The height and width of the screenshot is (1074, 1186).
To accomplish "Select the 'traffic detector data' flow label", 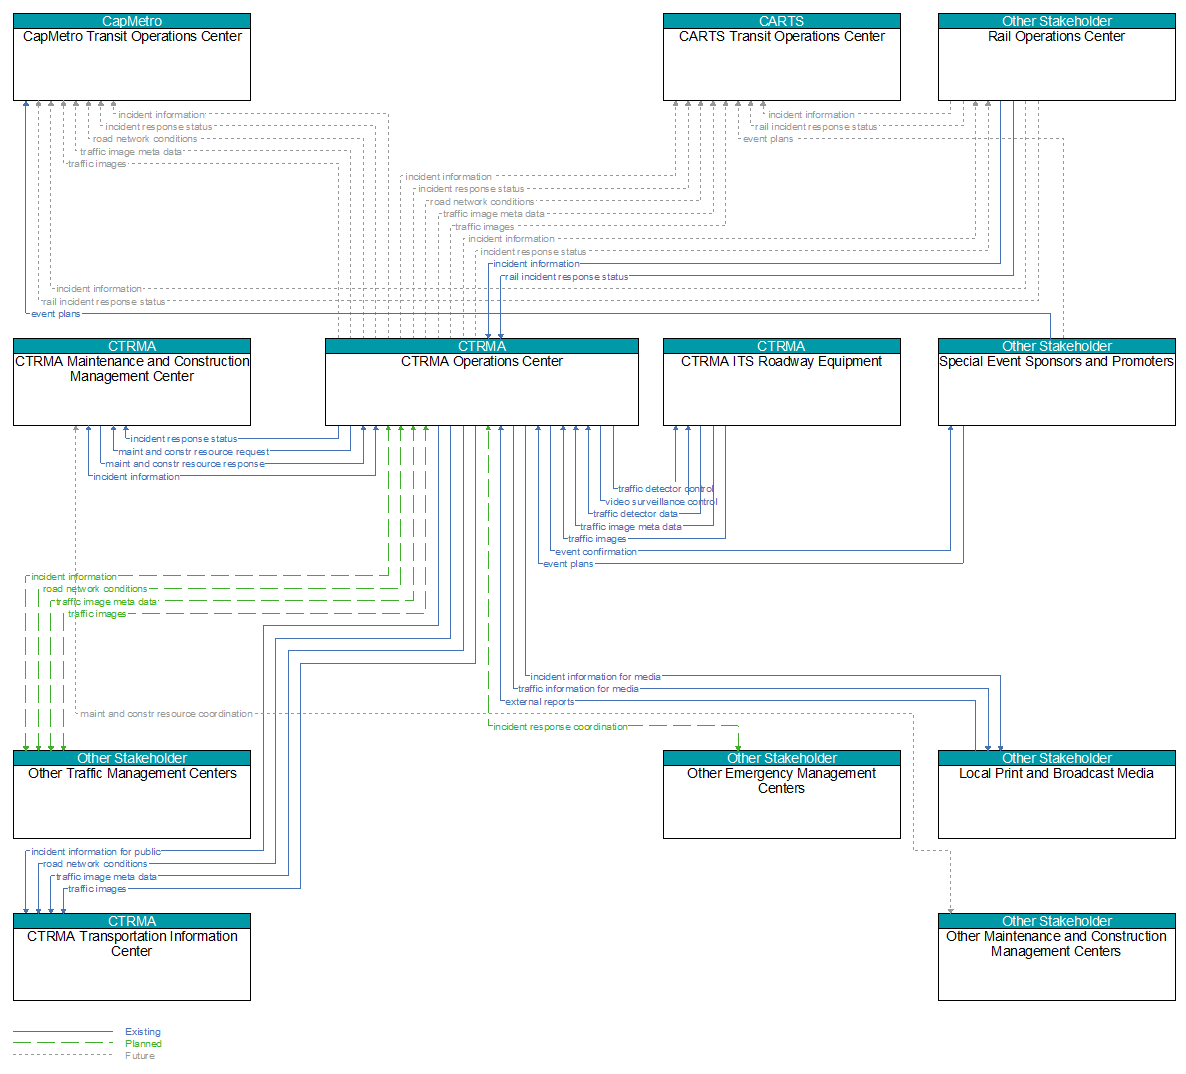I will click(635, 514).
